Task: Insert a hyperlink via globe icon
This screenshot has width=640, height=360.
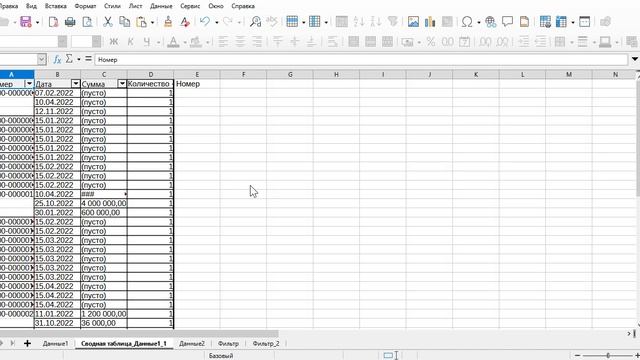Action: click(x=491, y=22)
